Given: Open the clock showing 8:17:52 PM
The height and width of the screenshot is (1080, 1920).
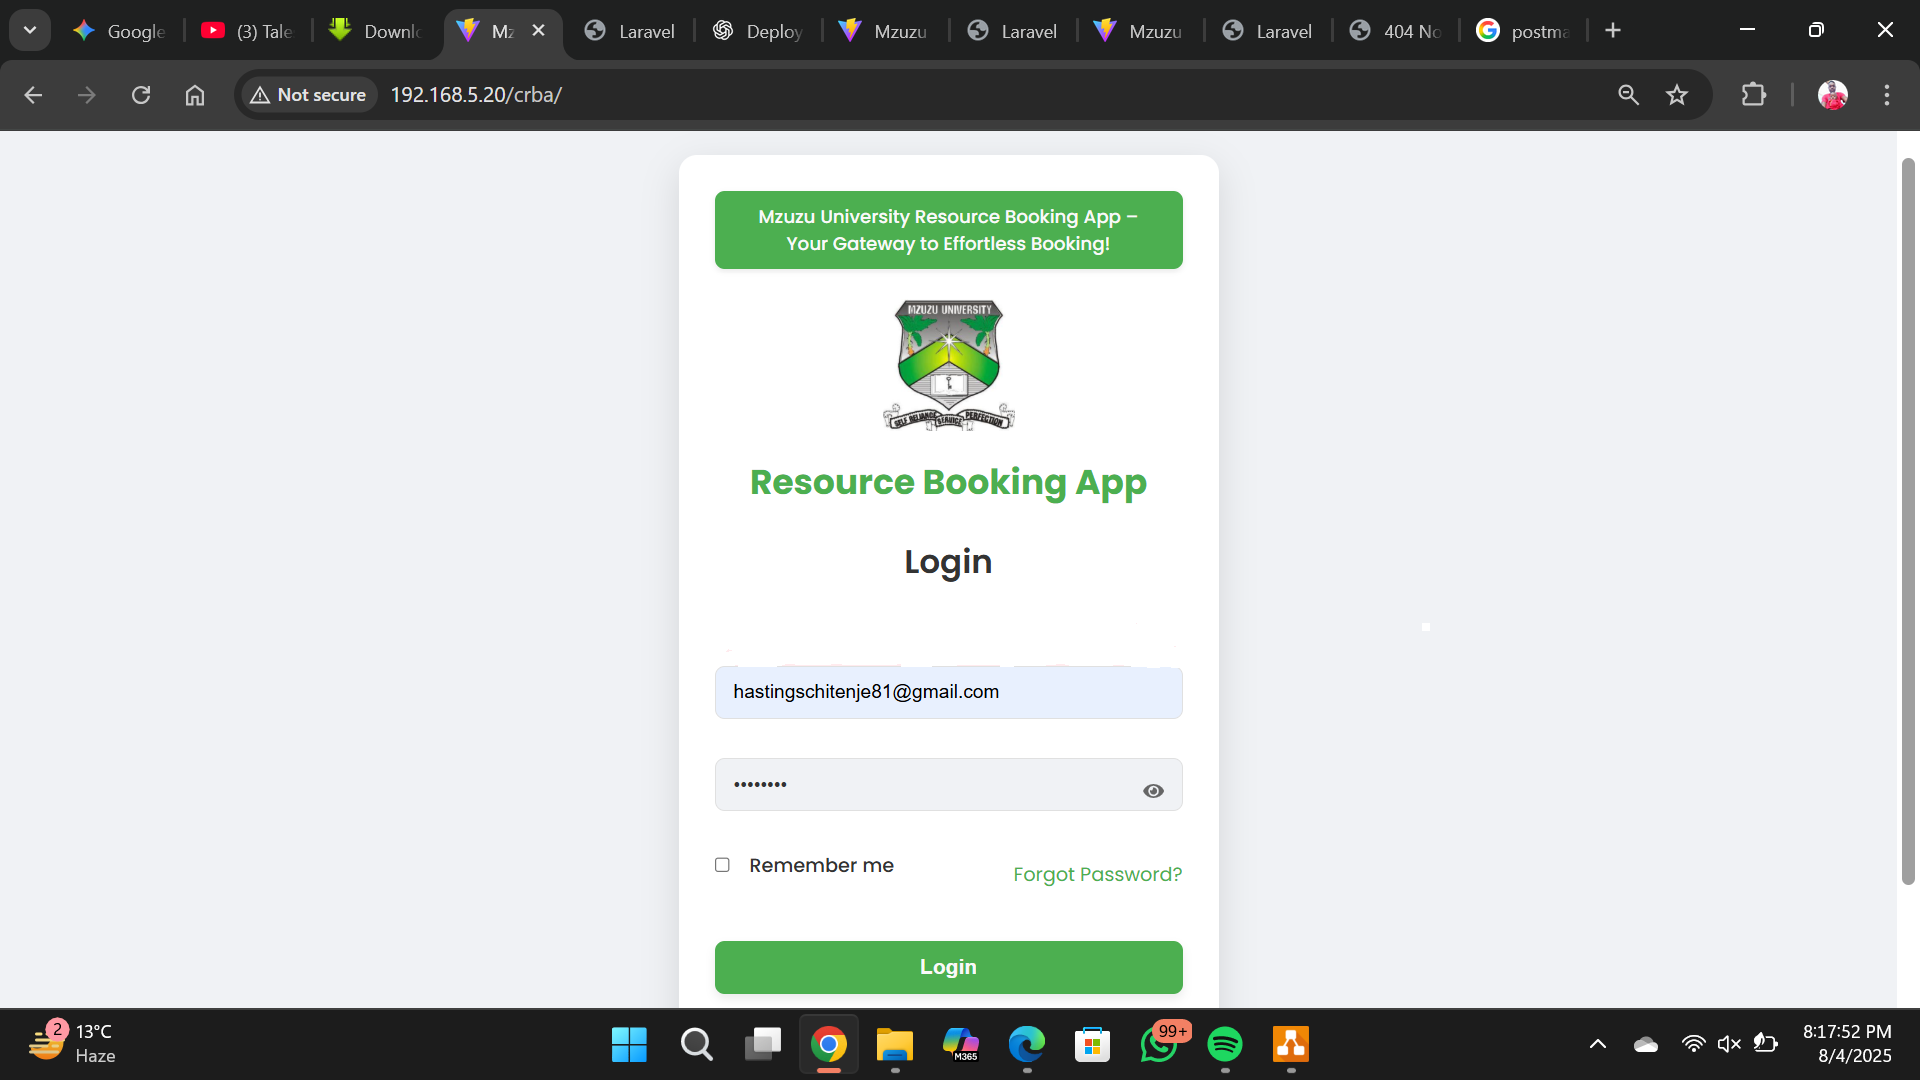Looking at the screenshot, I should coord(1847,1043).
